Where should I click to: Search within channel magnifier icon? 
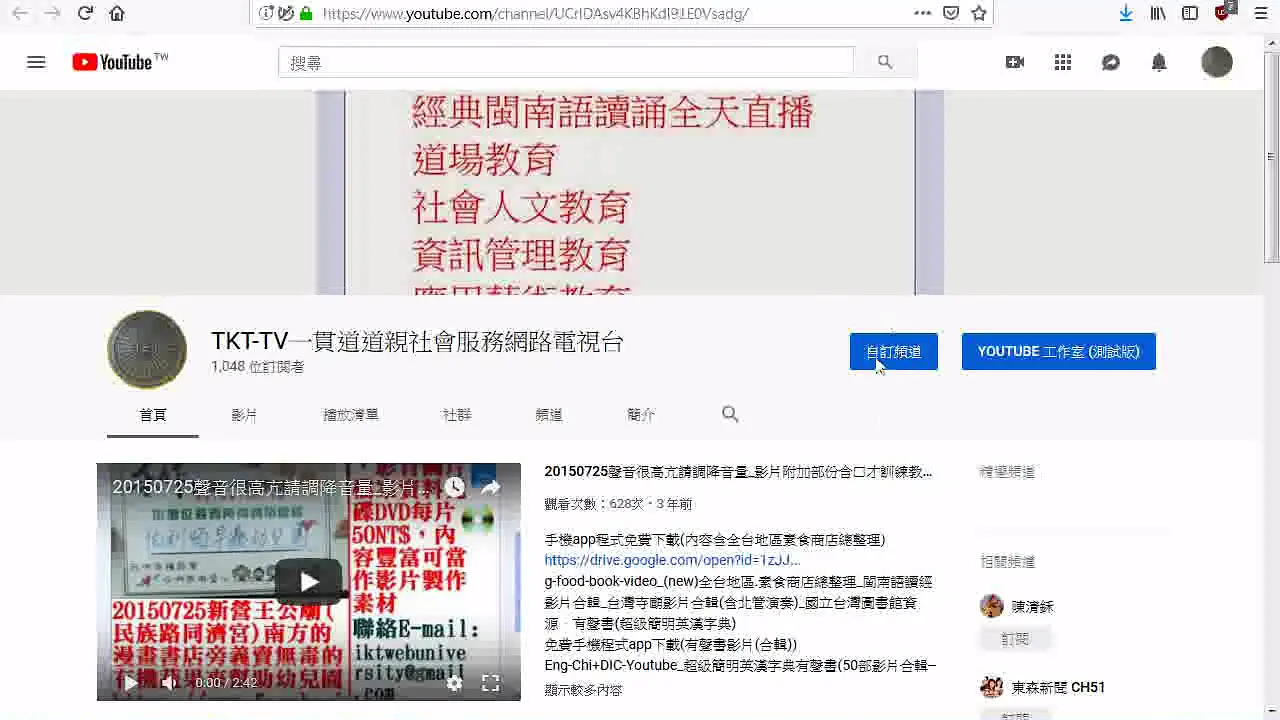coord(730,414)
